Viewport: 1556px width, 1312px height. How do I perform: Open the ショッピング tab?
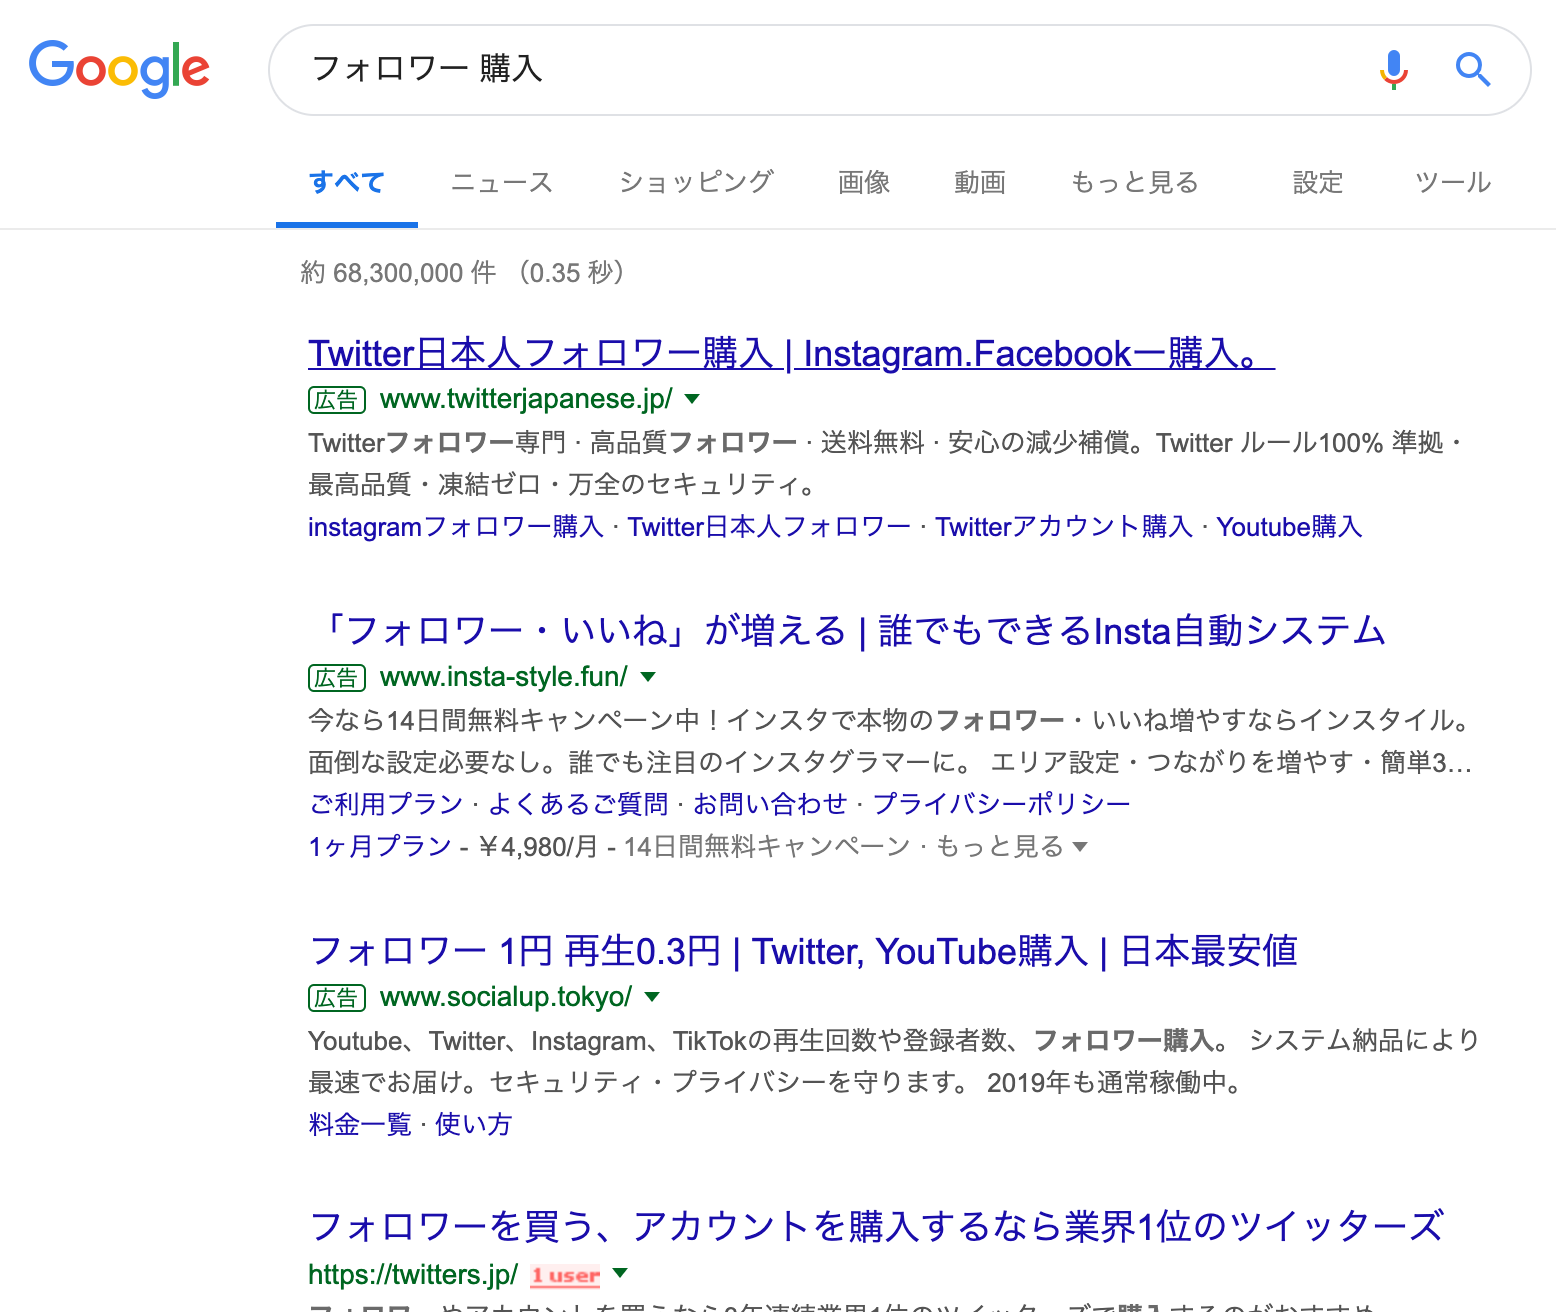click(x=696, y=182)
